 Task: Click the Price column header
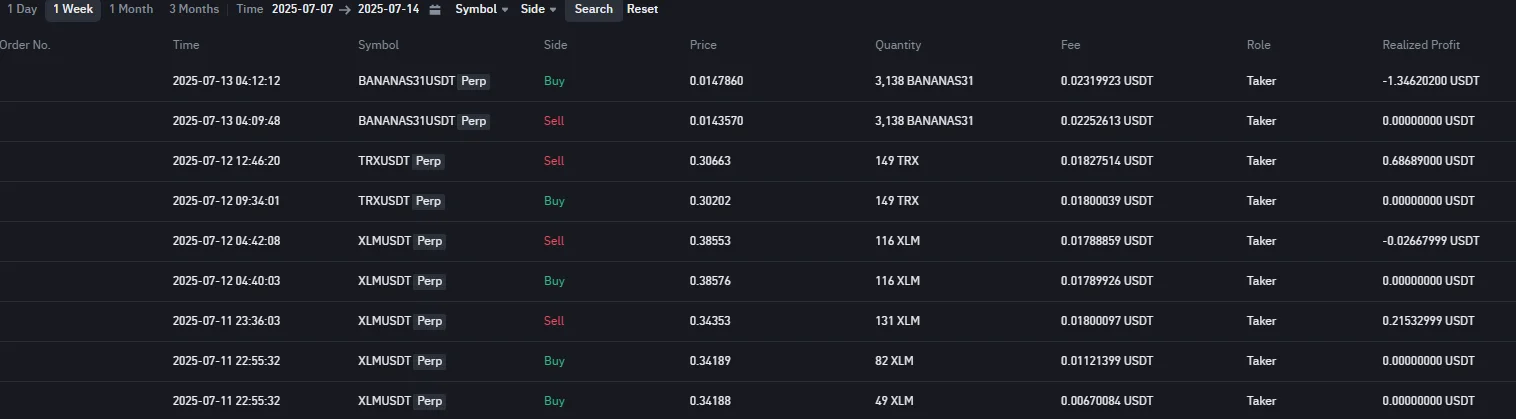click(703, 45)
